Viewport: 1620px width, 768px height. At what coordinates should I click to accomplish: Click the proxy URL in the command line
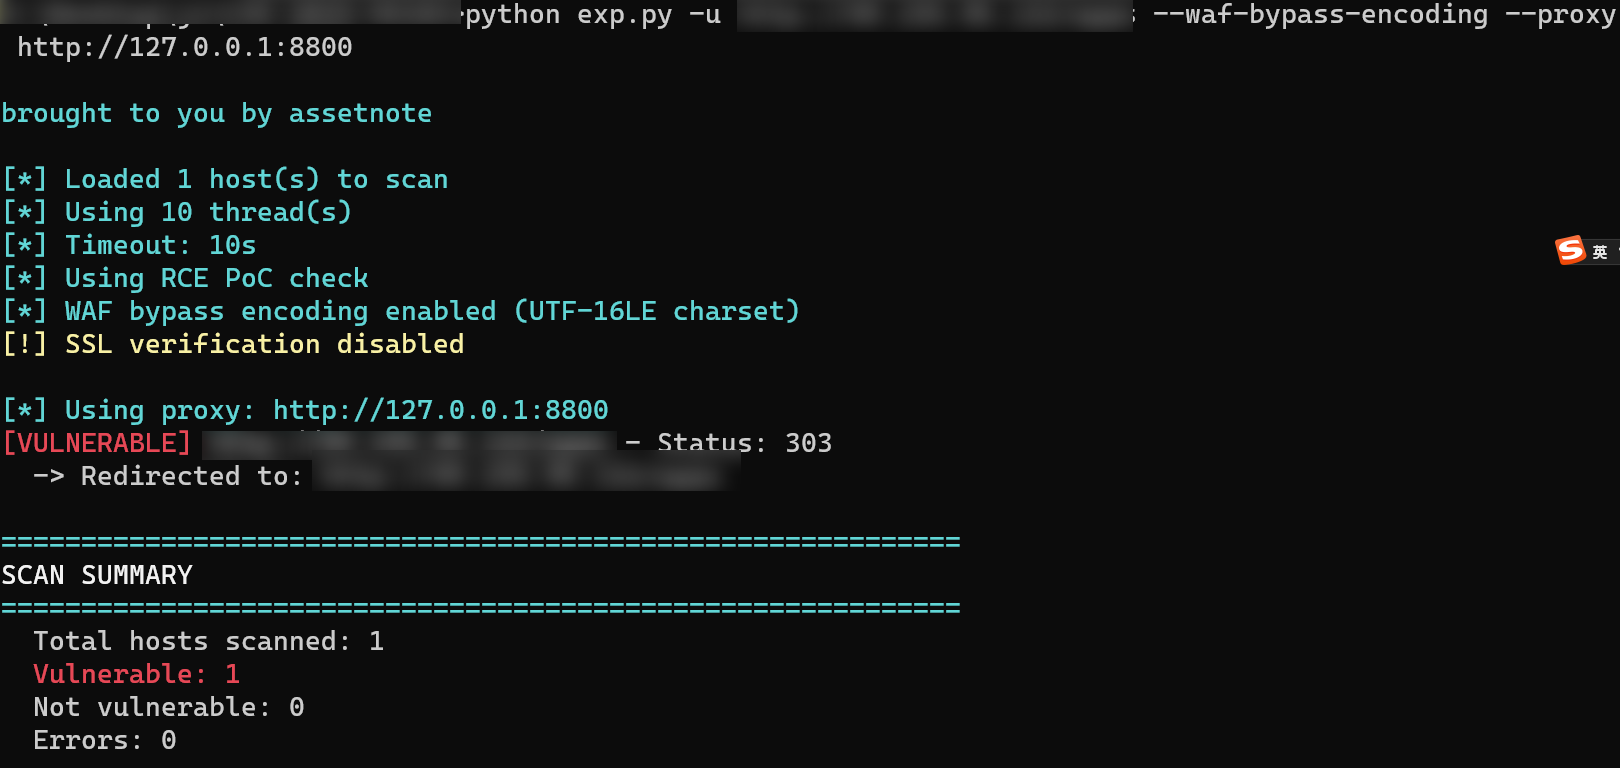[185, 47]
